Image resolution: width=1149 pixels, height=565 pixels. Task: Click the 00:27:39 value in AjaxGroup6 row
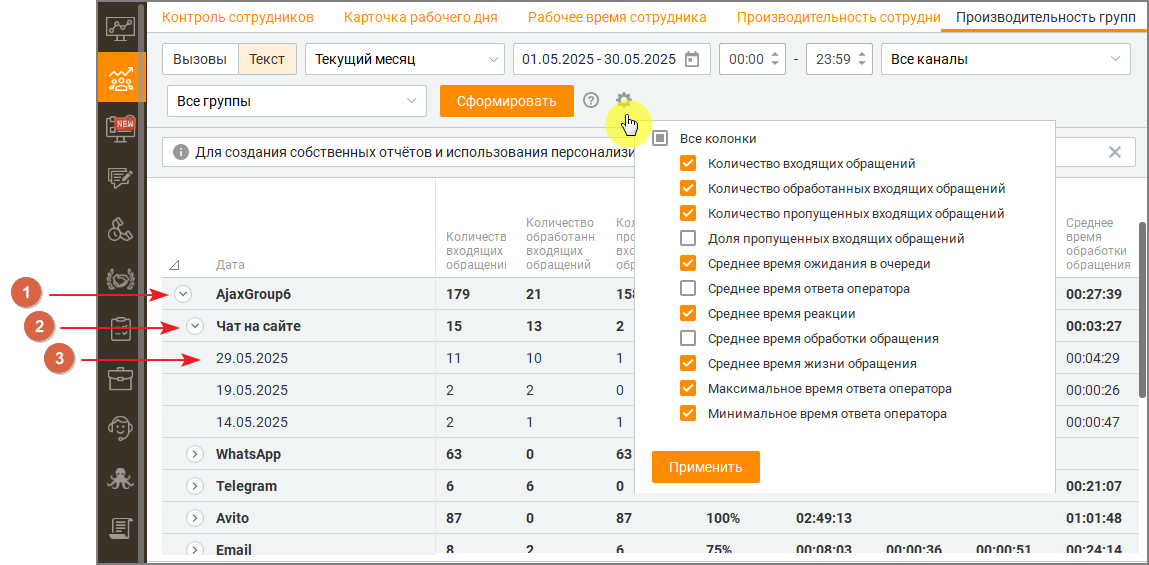click(1093, 295)
